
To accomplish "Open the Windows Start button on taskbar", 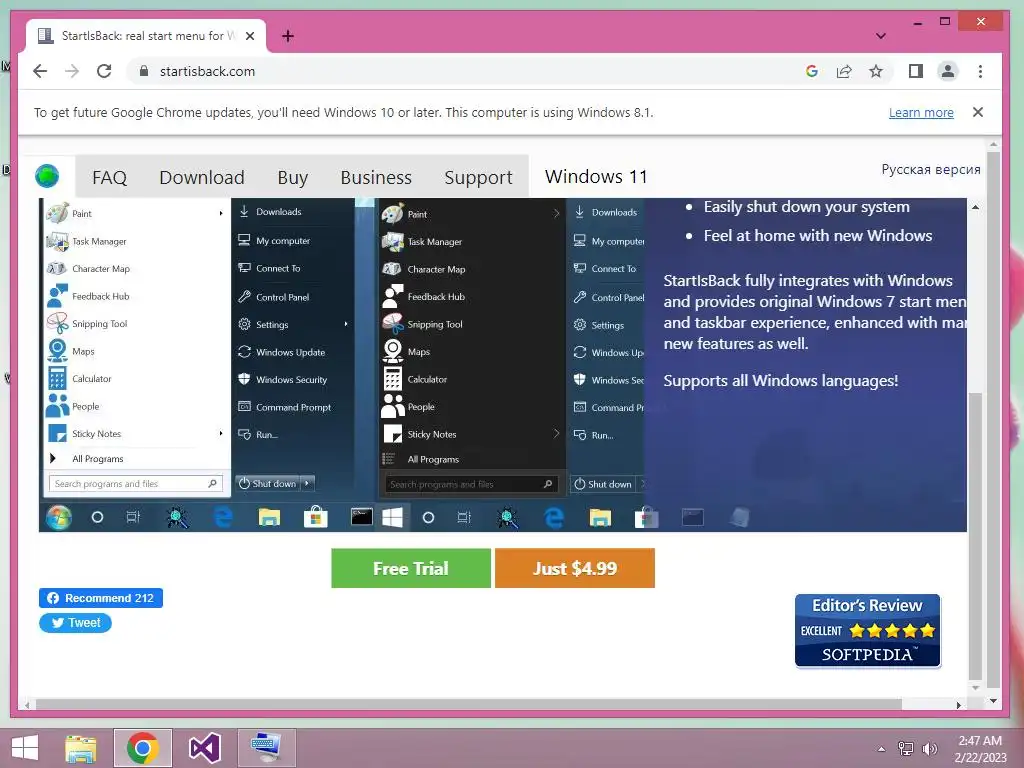I will (x=25, y=748).
